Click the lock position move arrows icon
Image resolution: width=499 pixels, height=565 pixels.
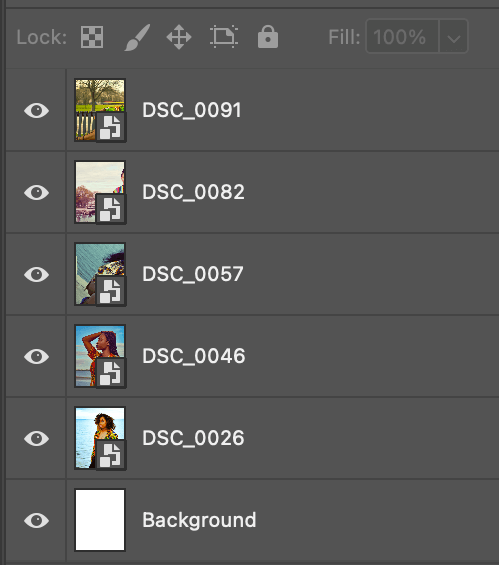coord(179,37)
